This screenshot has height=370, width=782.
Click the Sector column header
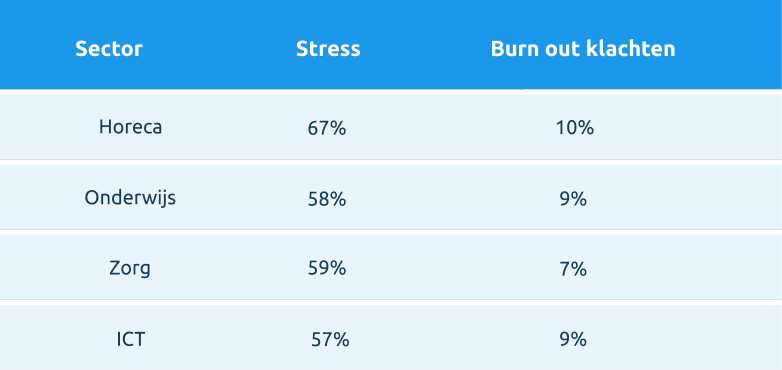pyautogui.click(x=109, y=49)
